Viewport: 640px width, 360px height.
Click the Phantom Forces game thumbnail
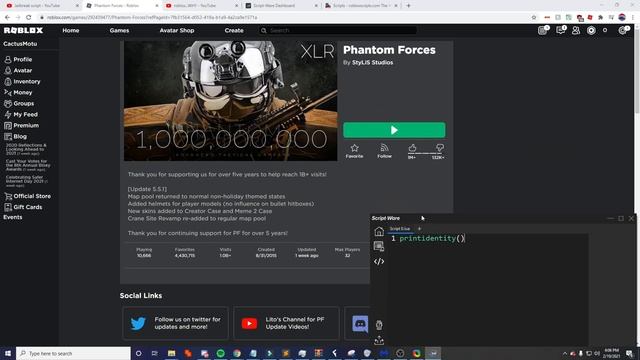coord(231,101)
